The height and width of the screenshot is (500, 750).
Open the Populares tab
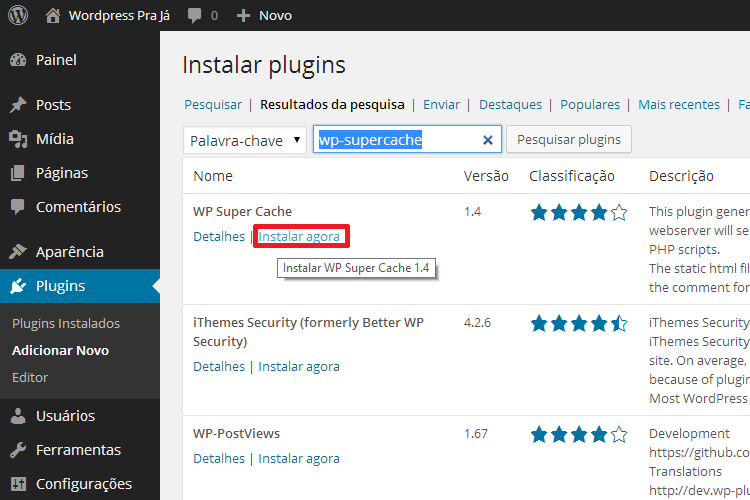click(x=590, y=104)
